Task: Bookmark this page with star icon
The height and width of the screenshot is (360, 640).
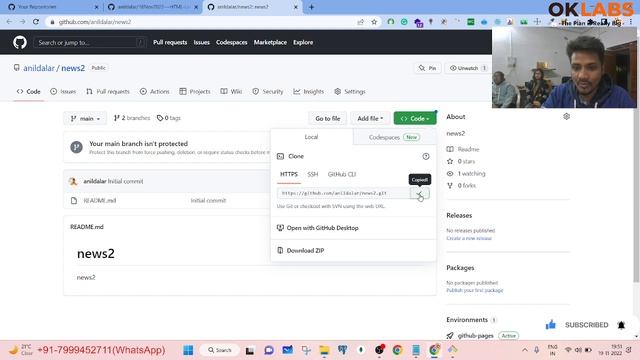Action: tap(374, 22)
